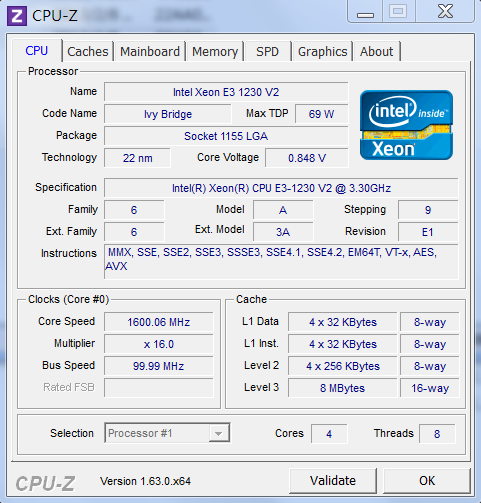481x503 pixels.
Task: Click the Validate button
Action: coord(333,481)
